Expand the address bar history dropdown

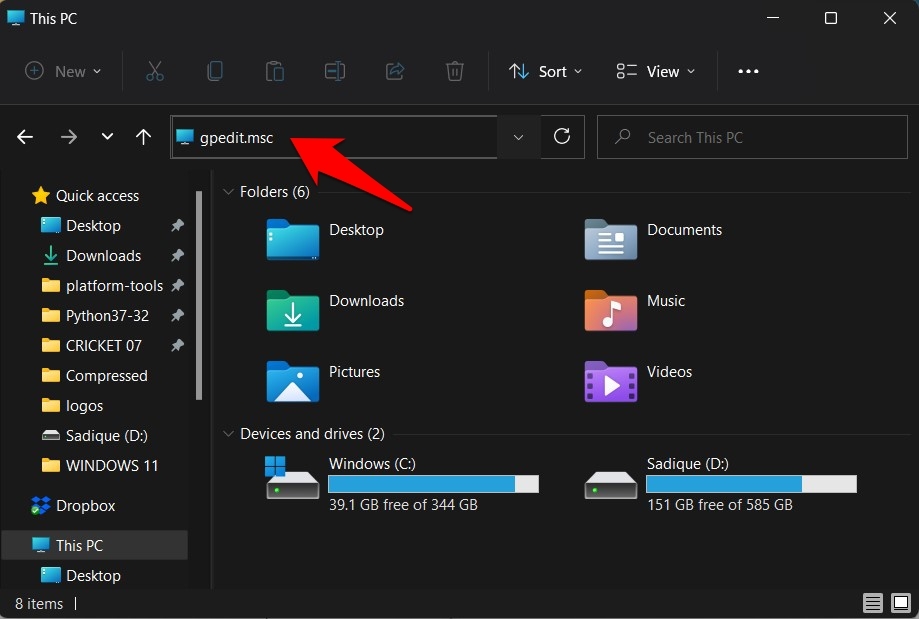[x=518, y=137]
